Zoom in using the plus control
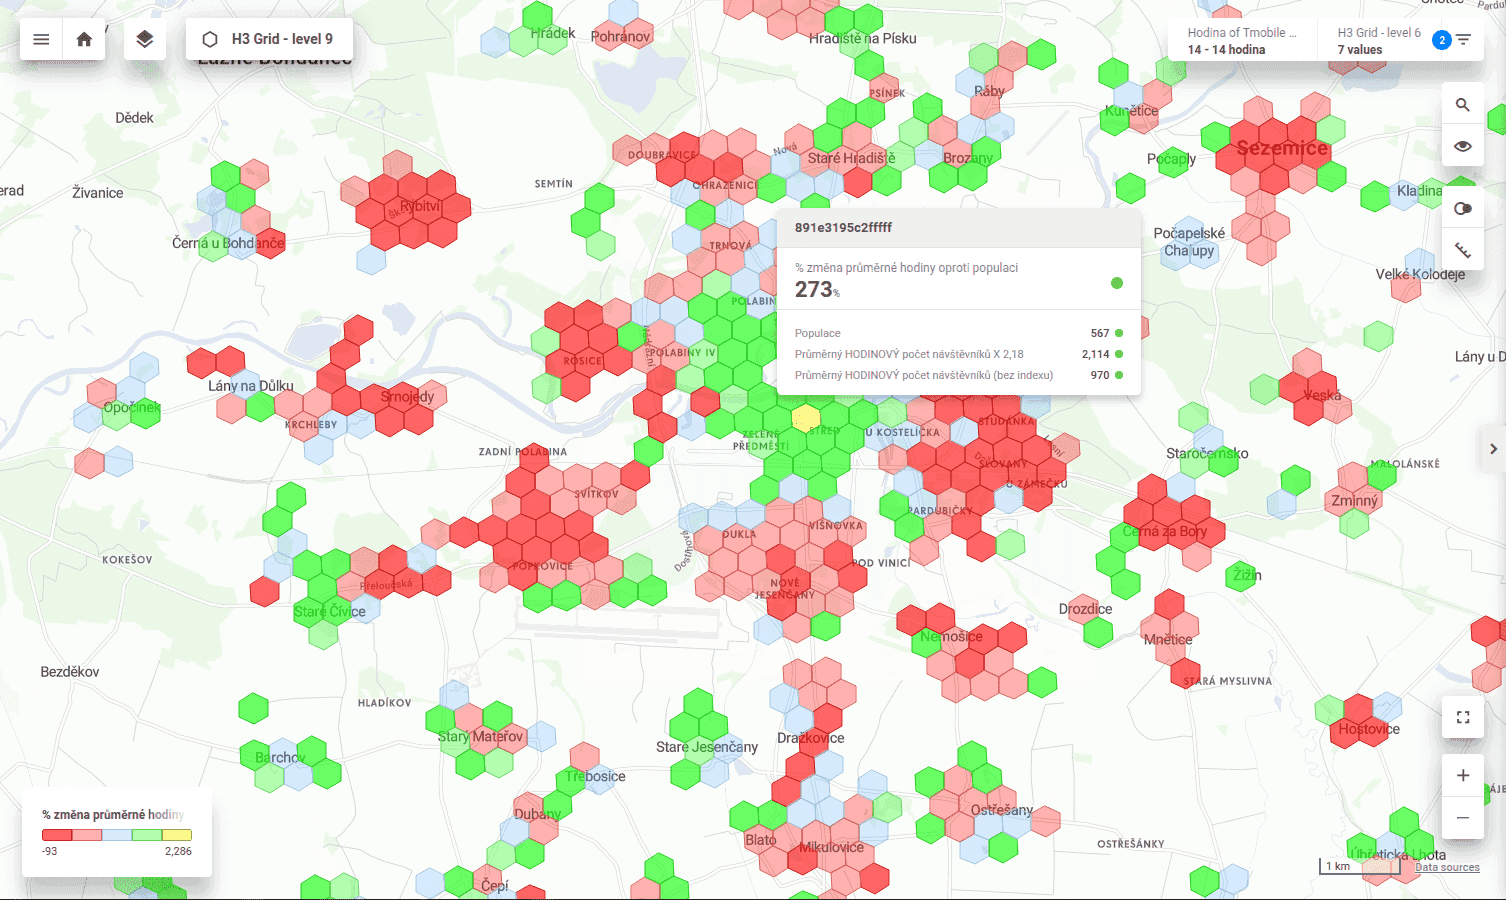This screenshot has height=900, width=1506. click(1463, 775)
